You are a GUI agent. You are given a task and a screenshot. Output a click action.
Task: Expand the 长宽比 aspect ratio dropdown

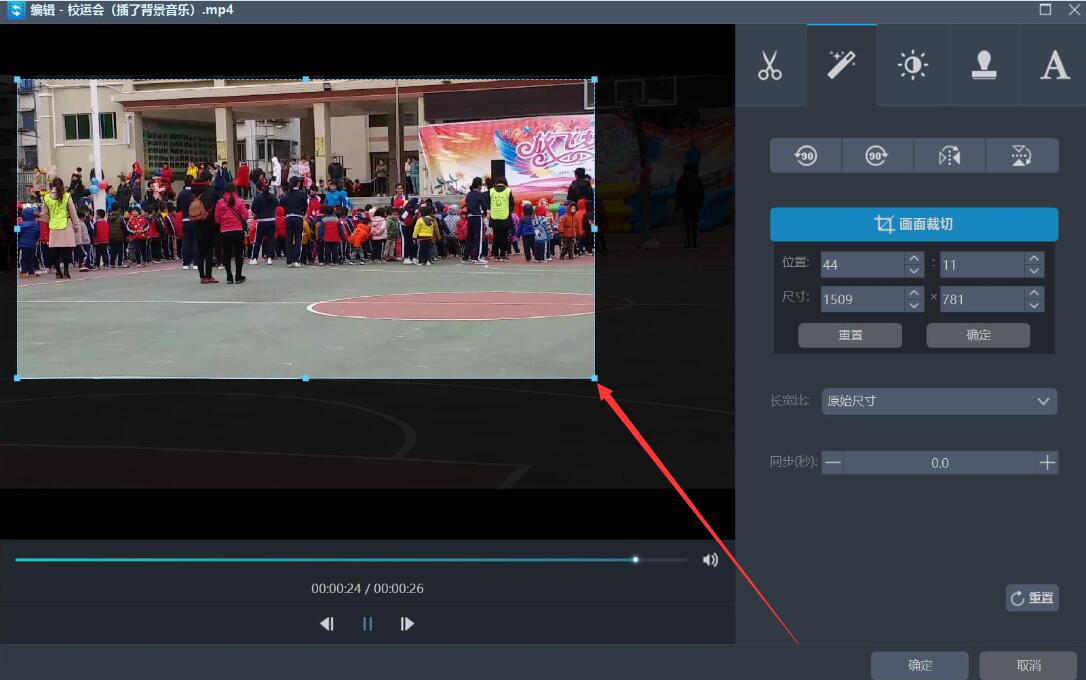939,401
